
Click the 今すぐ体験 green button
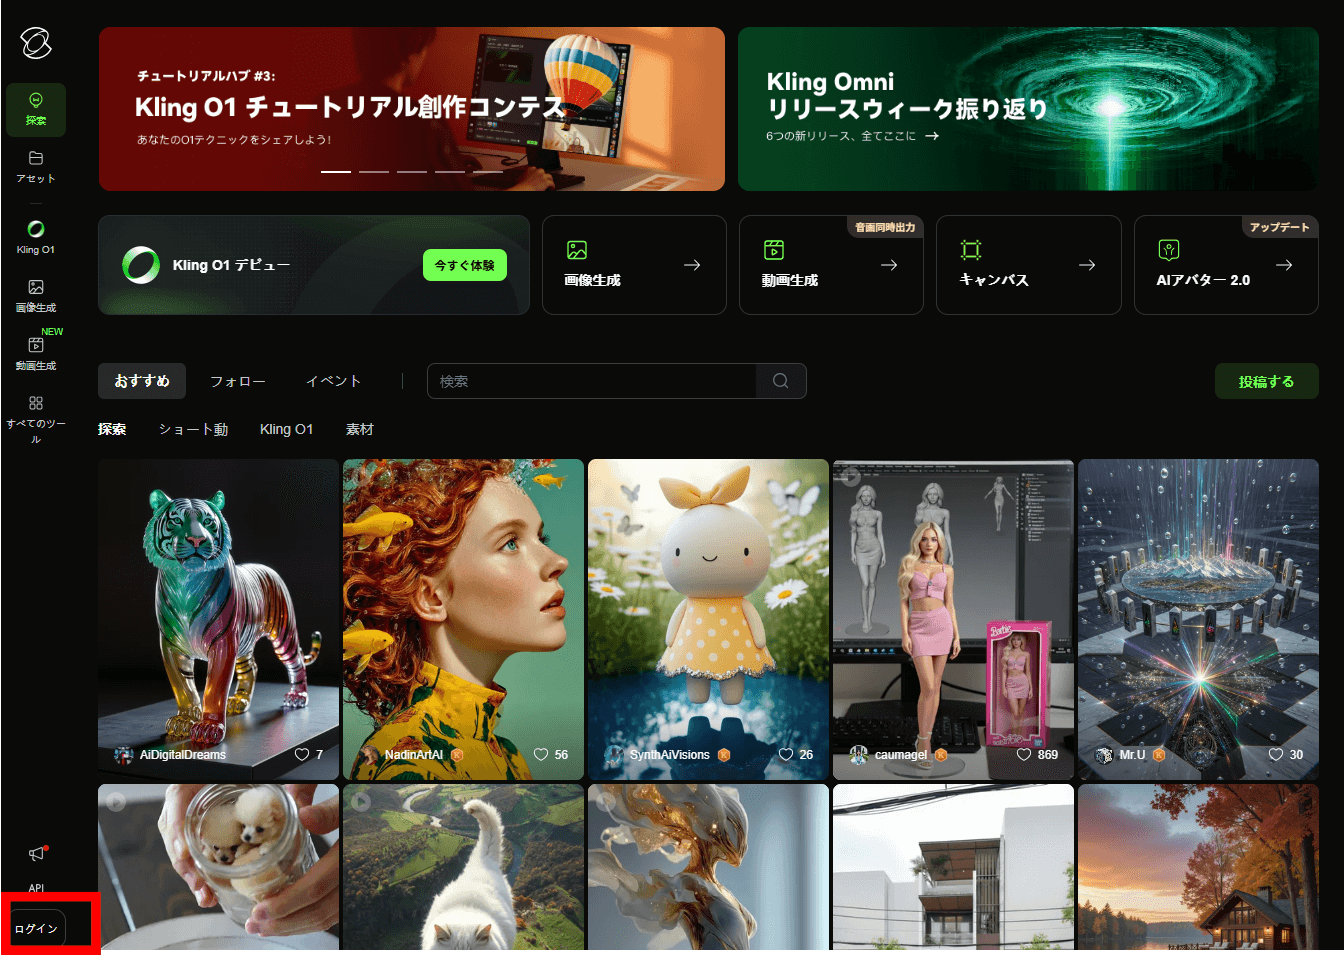click(x=465, y=265)
